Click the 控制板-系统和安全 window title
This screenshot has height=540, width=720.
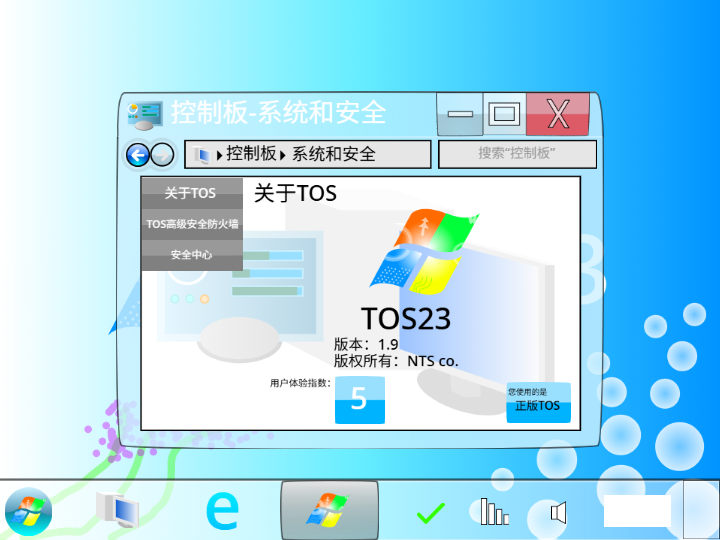tap(278, 112)
